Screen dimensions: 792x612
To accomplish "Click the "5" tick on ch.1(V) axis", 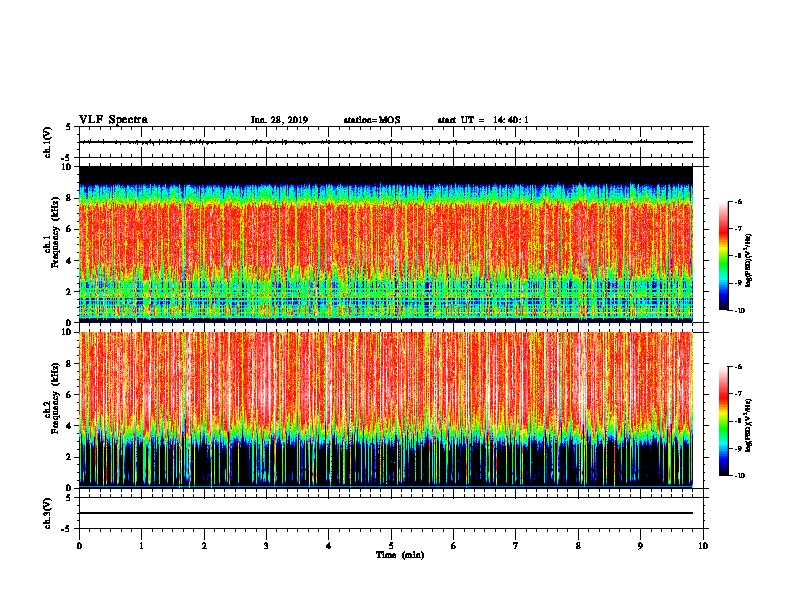I will [x=68, y=127].
